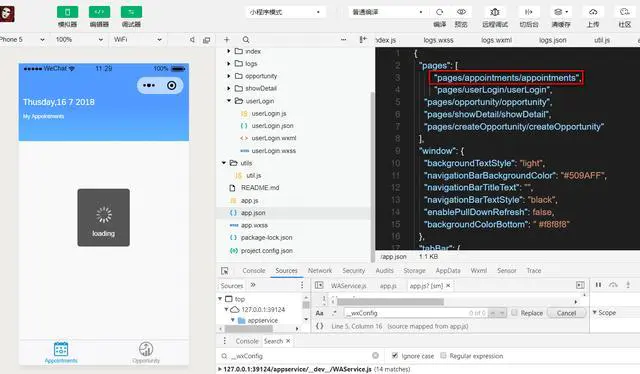Collapse the userLogin folder
Image resolution: width=640 pixels, height=374 pixels.
click(229, 100)
